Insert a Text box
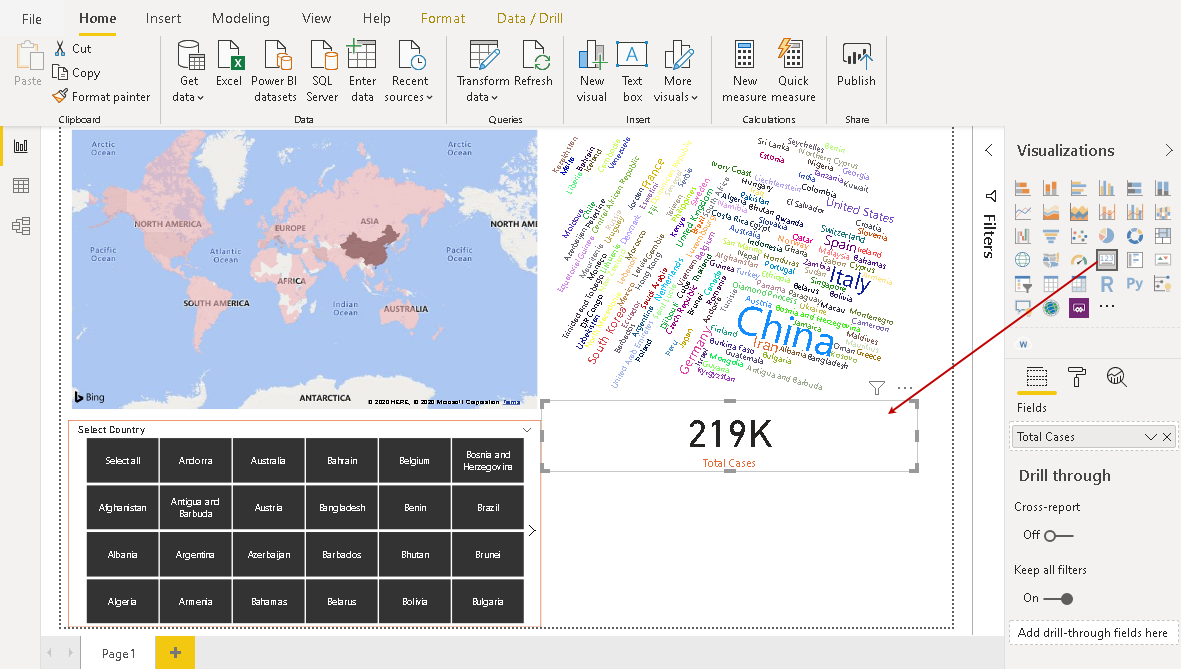The height and width of the screenshot is (669, 1181). click(x=632, y=72)
